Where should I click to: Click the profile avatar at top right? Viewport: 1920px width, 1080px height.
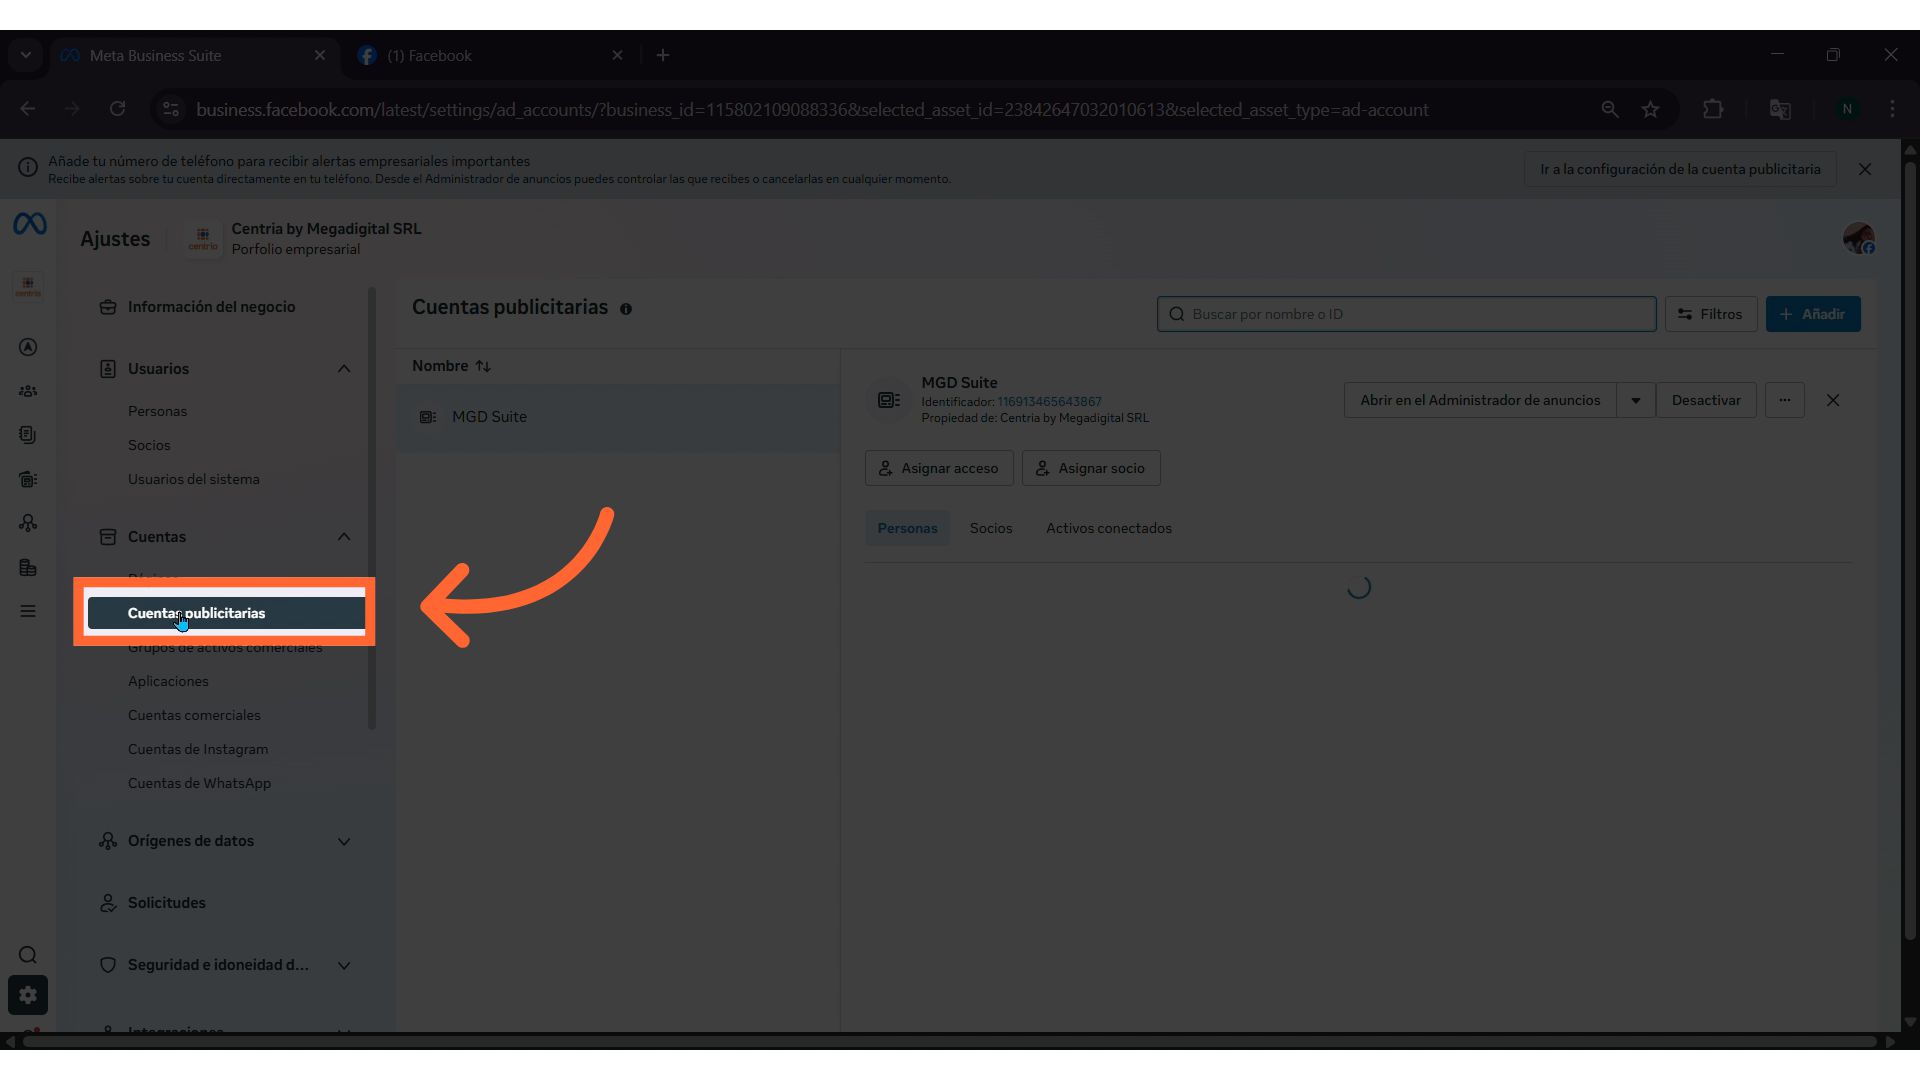coord(1859,238)
